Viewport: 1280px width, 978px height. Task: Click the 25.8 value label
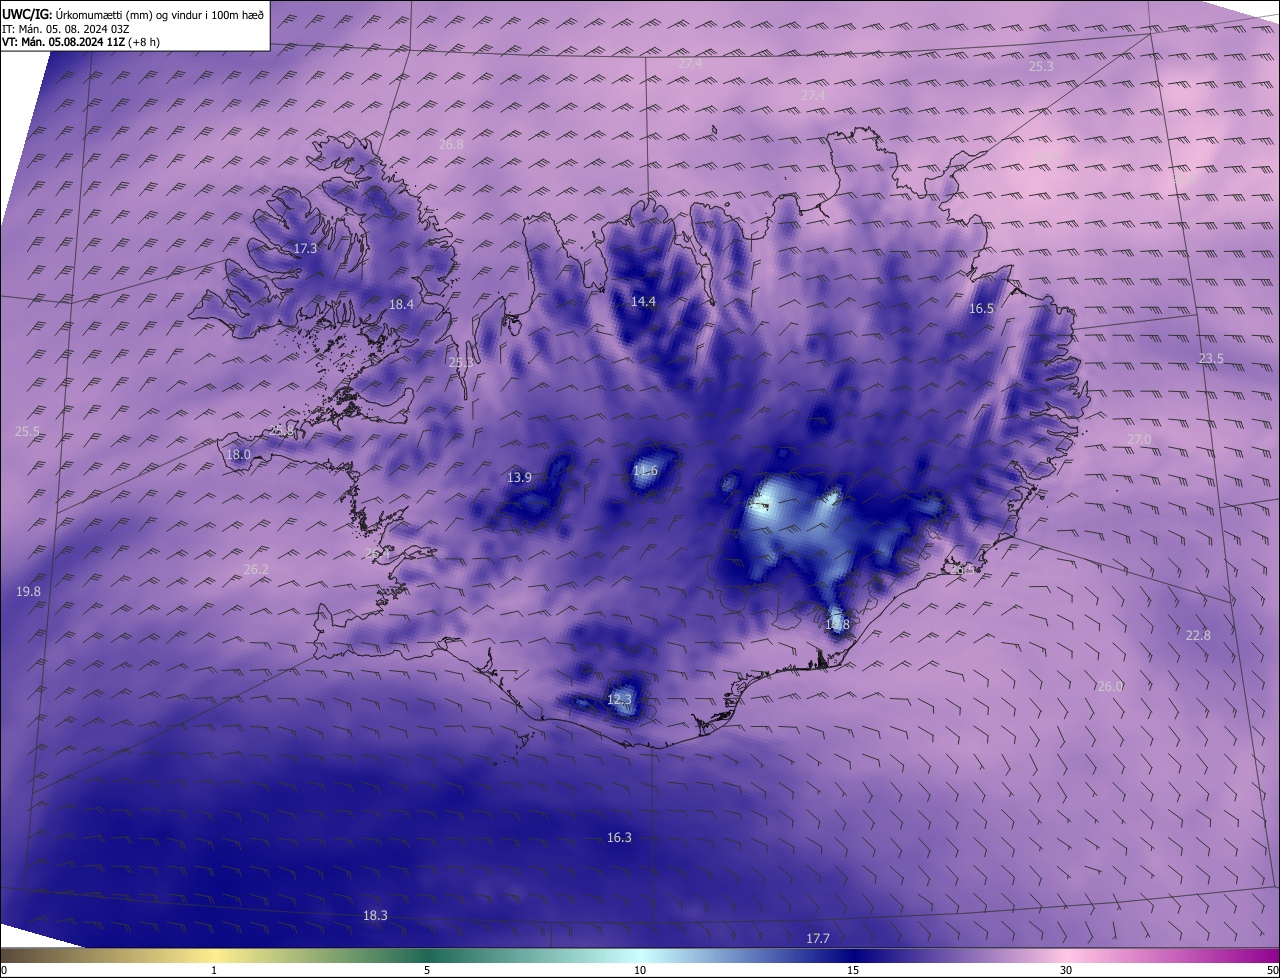[283, 430]
